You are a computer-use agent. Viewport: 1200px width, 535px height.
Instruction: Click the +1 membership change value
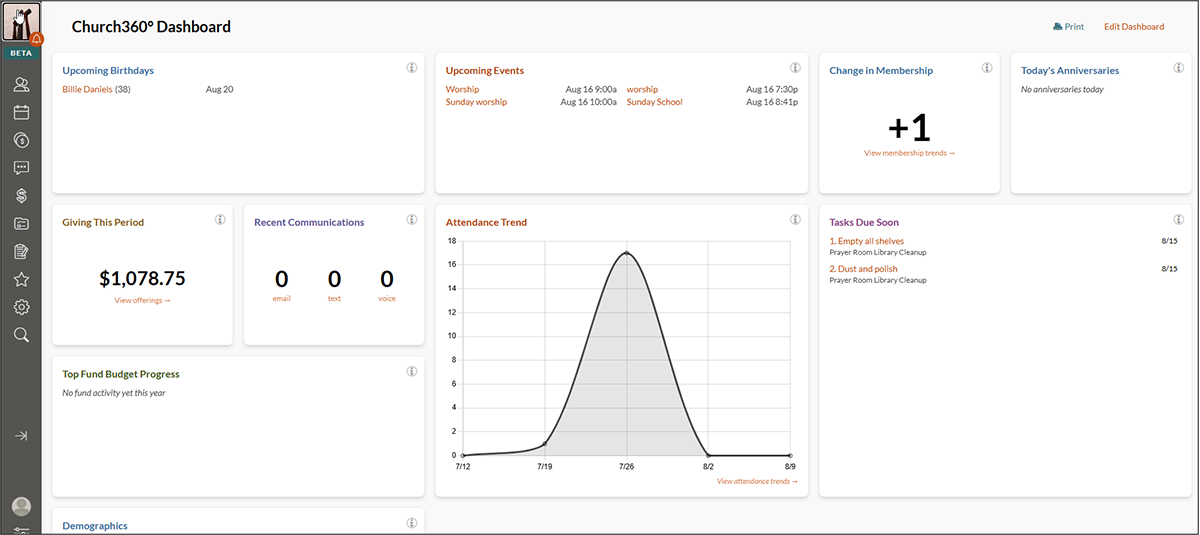[x=909, y=128]
